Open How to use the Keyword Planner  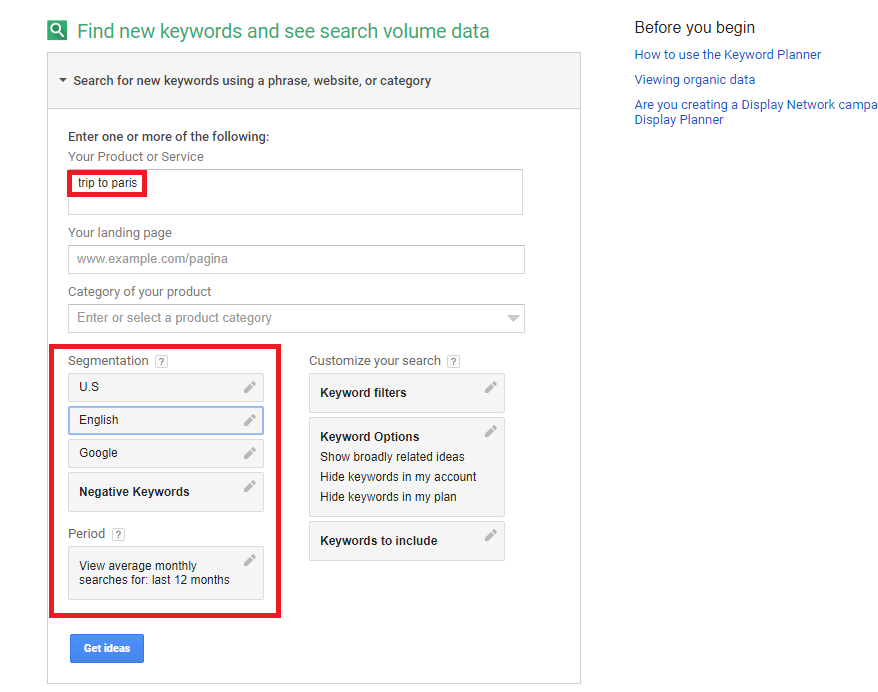click(727, 55)
